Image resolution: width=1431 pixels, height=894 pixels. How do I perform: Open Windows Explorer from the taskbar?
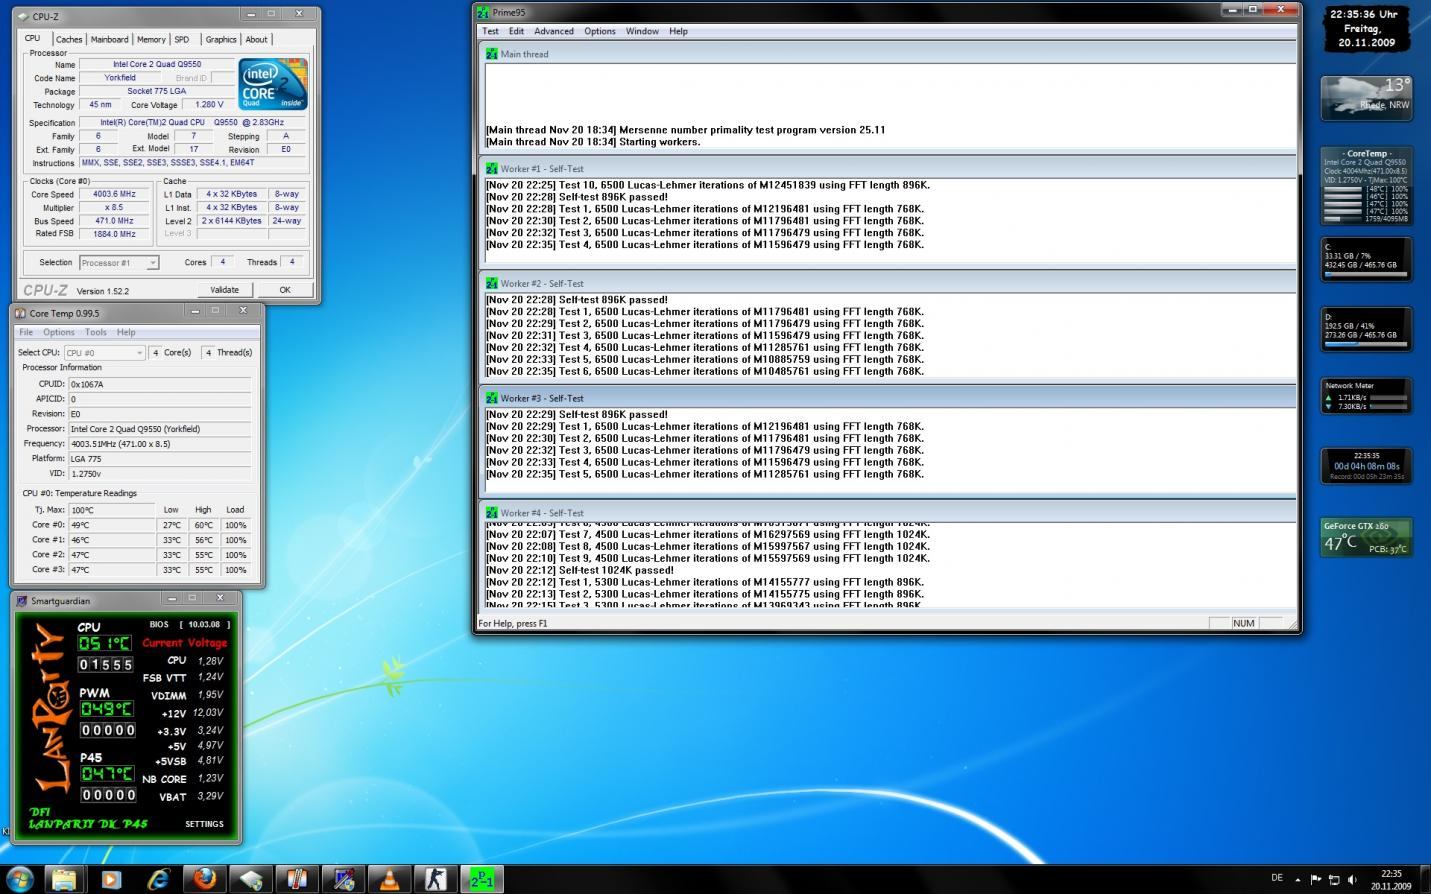(x=64, y=879)
